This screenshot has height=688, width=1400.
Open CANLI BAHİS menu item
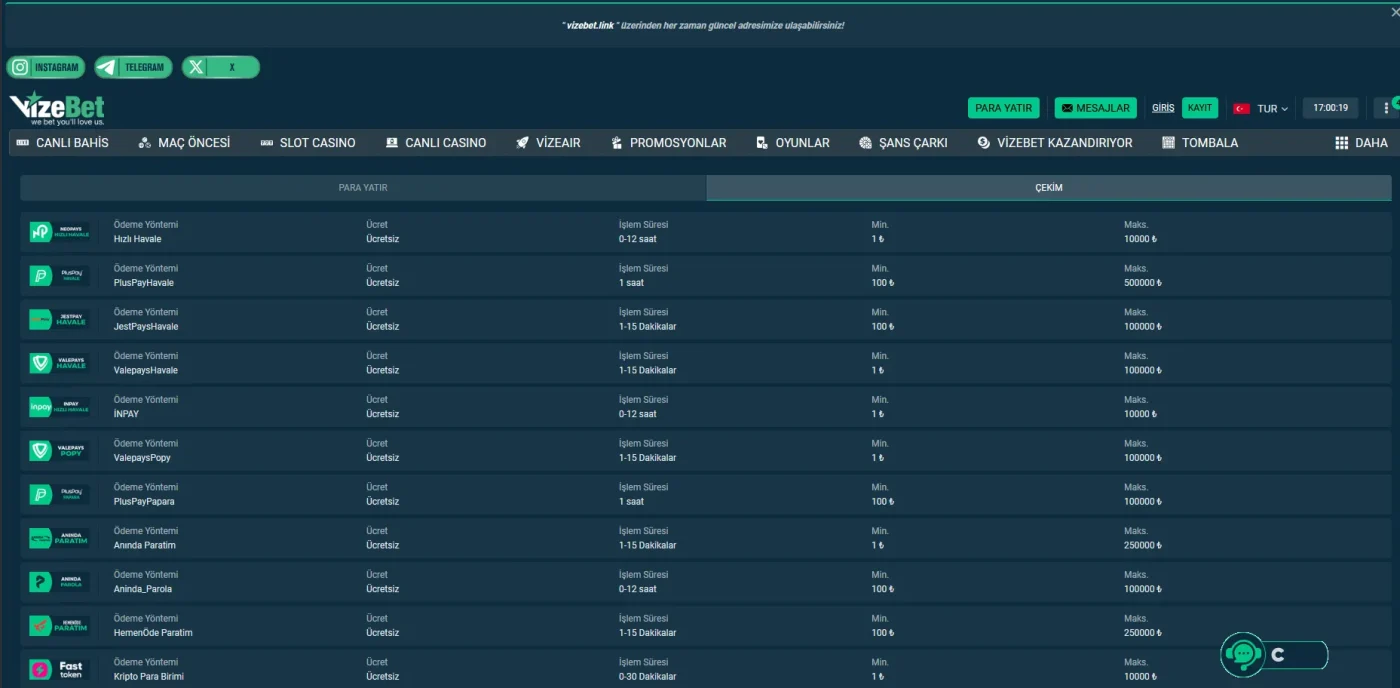pyautogui.click(x=62, y=143)
